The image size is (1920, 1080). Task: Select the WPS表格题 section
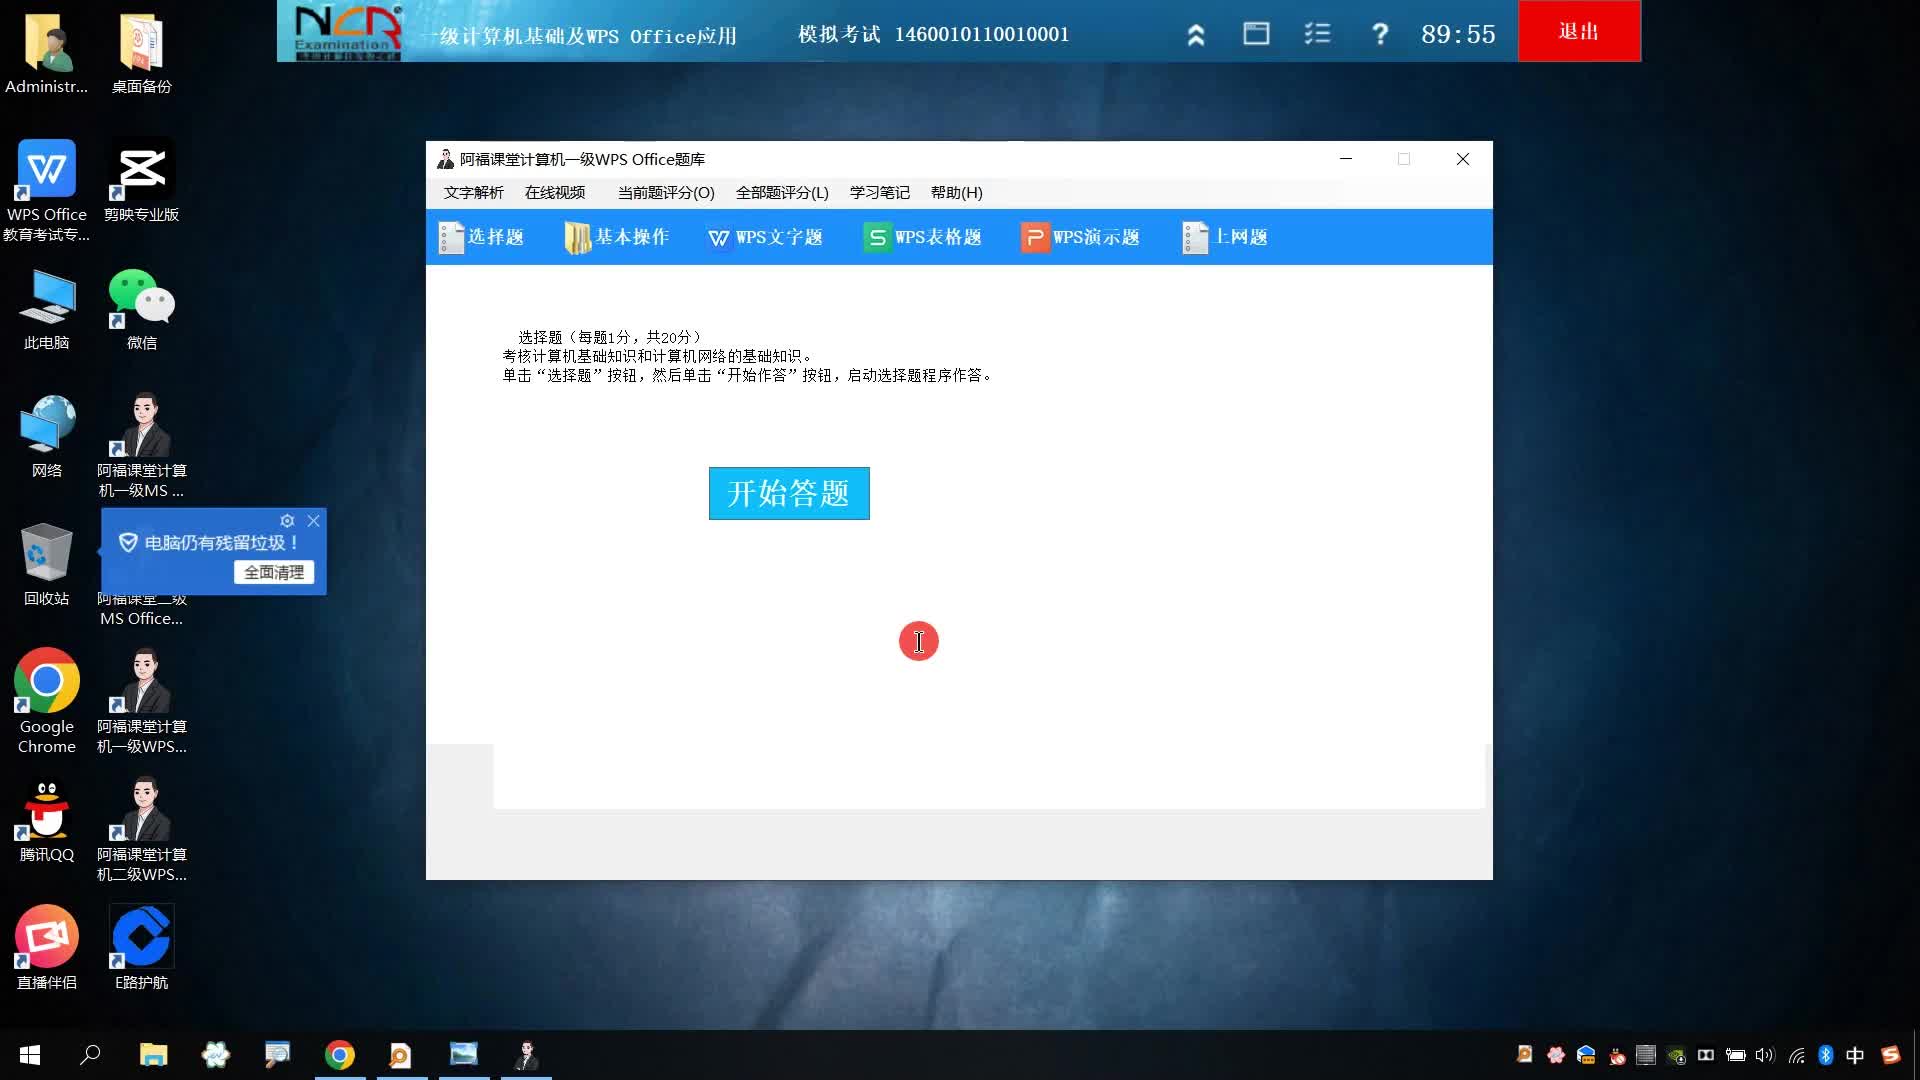922,237
